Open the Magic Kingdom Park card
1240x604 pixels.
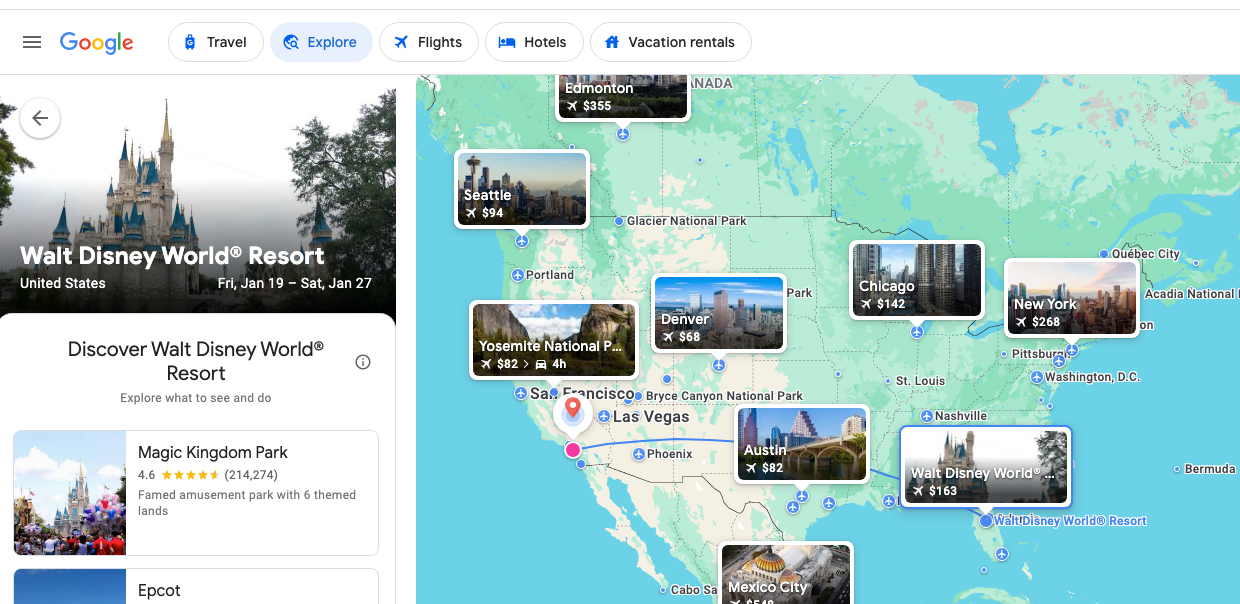tap(196, 493)
